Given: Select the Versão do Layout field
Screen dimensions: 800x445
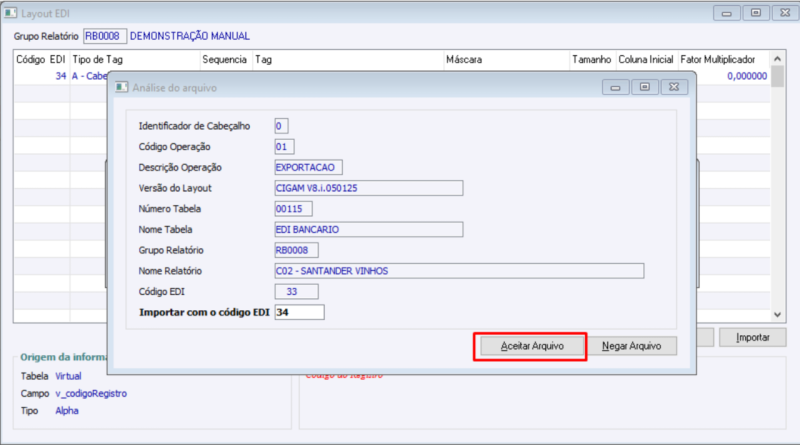Looking at the screenshot, I should coord(369,188).
